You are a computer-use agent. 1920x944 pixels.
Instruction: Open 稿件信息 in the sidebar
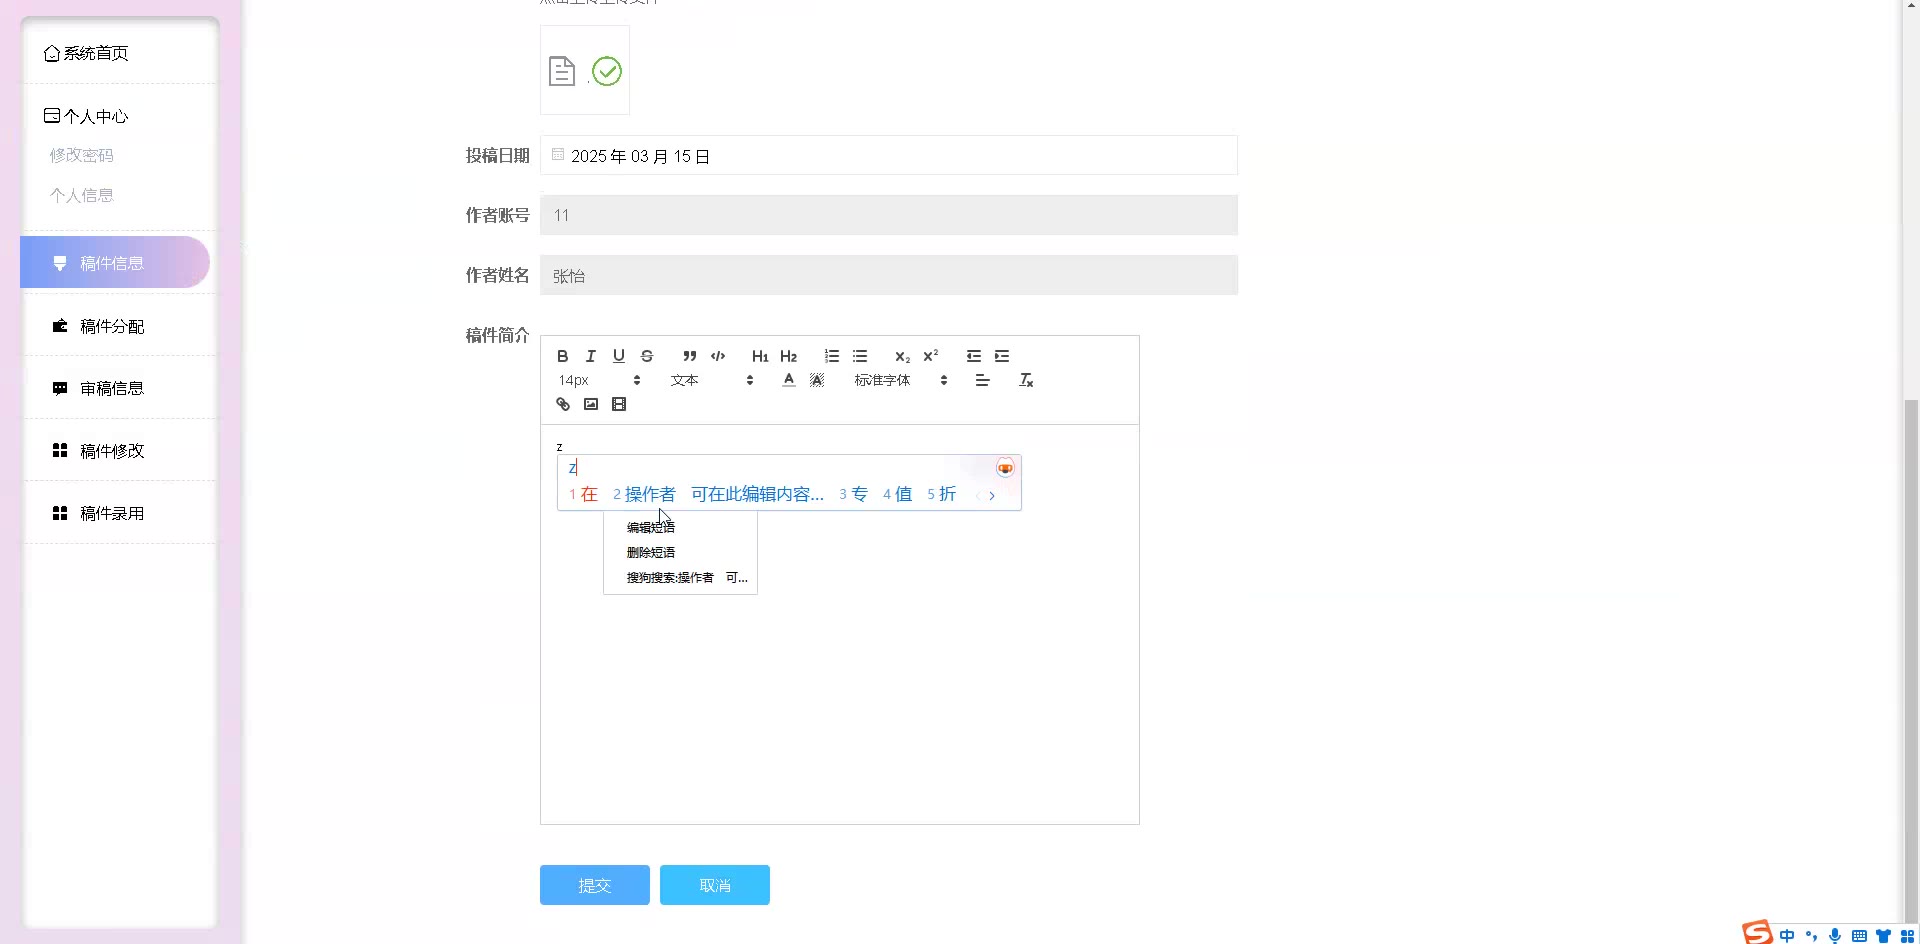point(115,263)
